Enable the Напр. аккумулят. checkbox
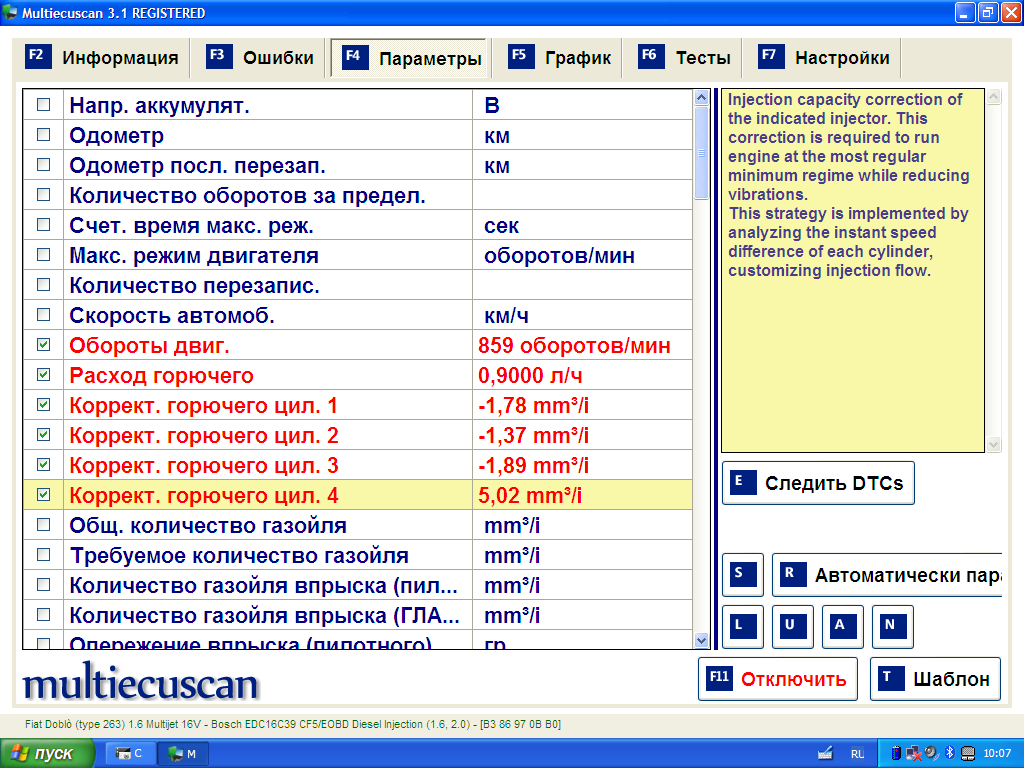The height and width of the screenshot is (768, 1024). 44,104
